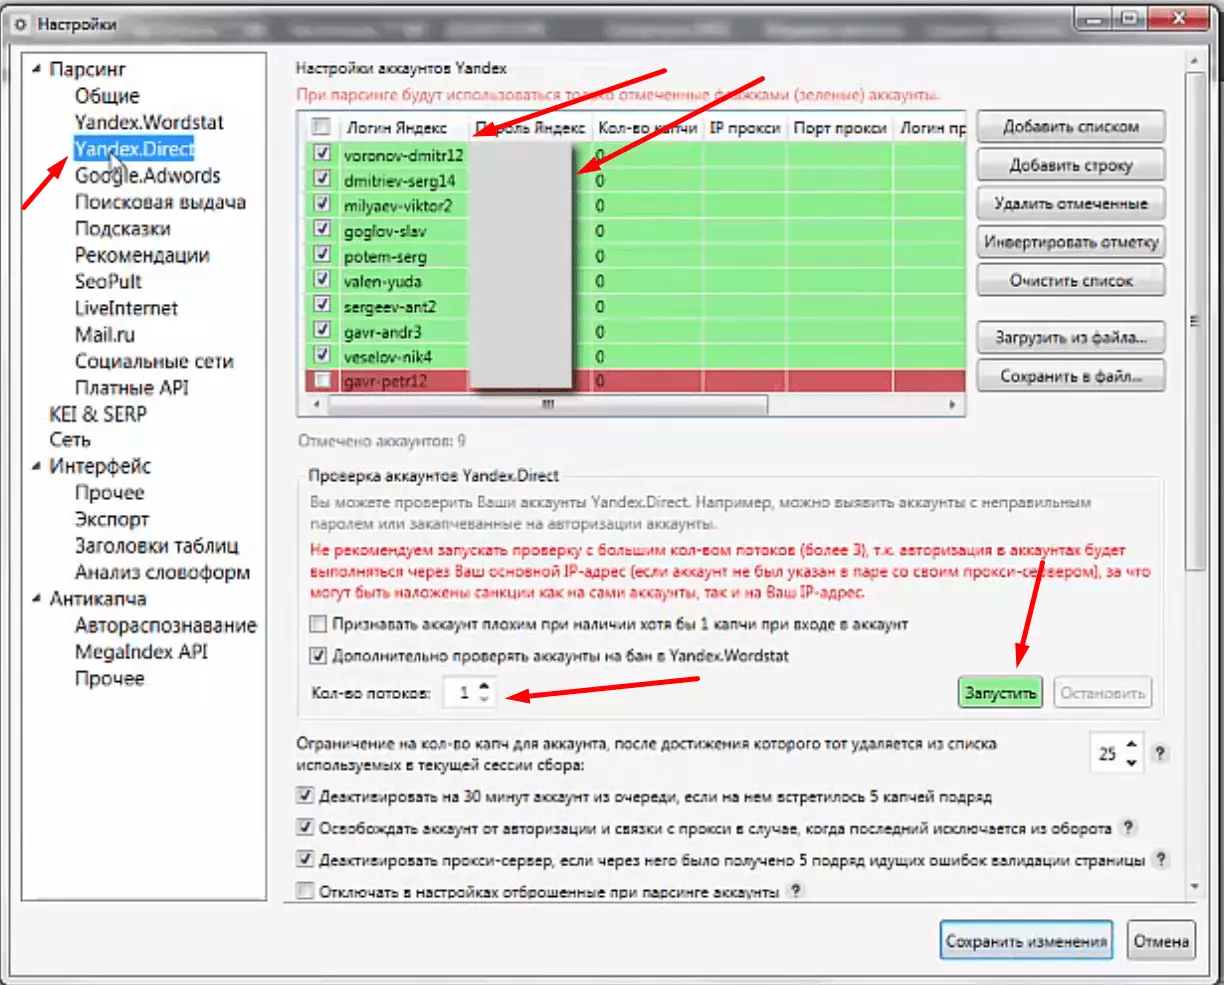Open MegaIndex API settings
This screenshot has height=985, width=1224.
click(x=141, y=652)
